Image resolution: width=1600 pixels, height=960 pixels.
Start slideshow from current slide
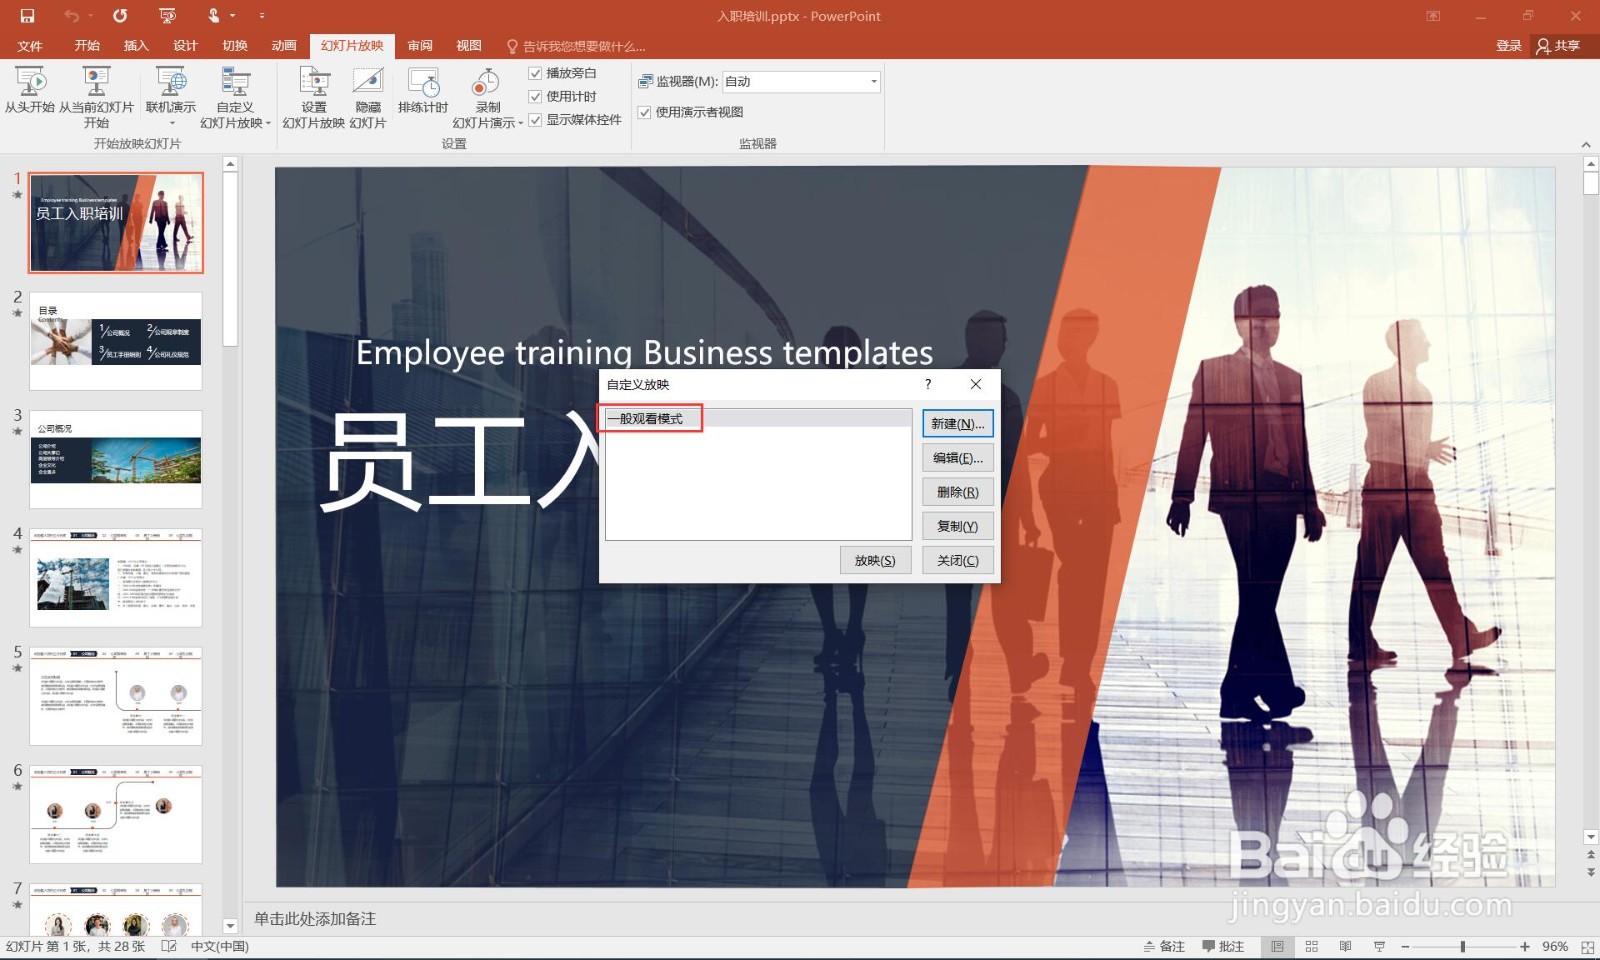coord(96,97)
